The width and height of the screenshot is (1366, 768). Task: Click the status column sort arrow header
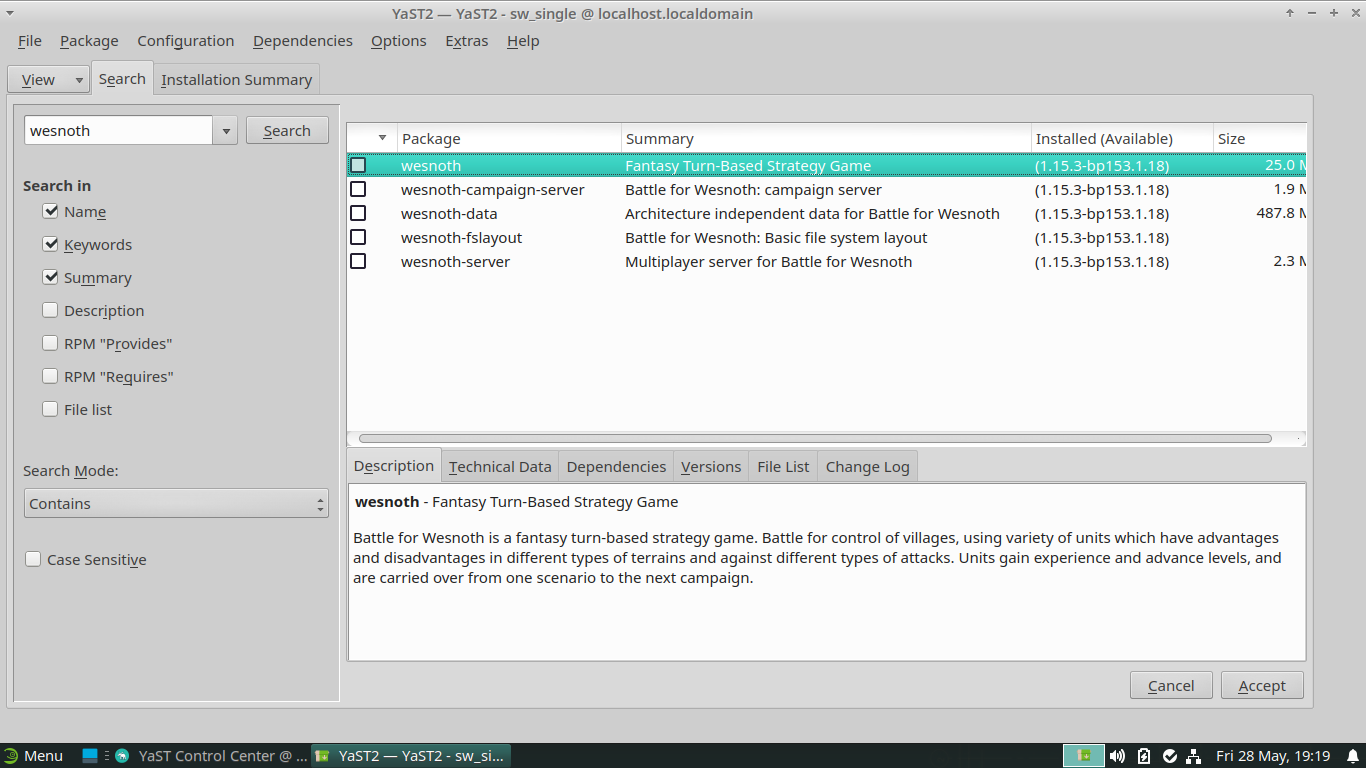point(372,139)
